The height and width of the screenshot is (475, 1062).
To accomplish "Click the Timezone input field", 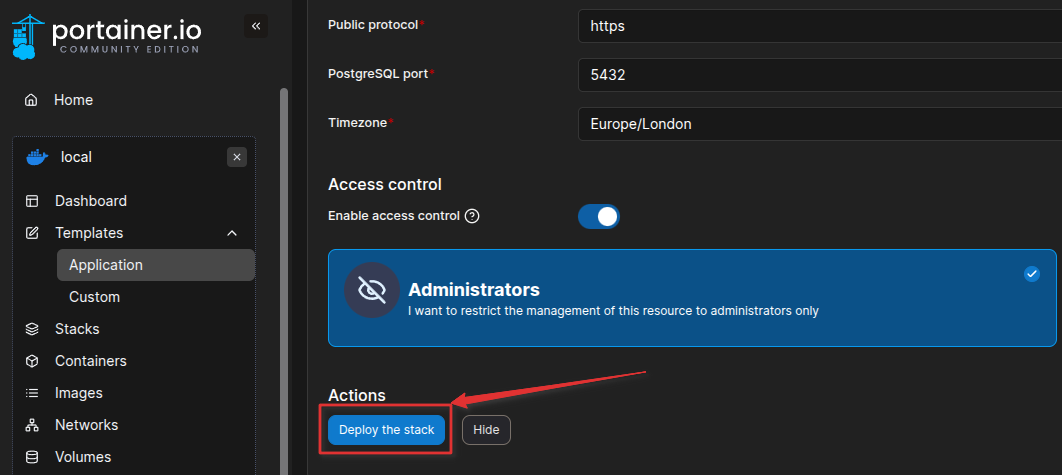I will [x=820, y=124].
